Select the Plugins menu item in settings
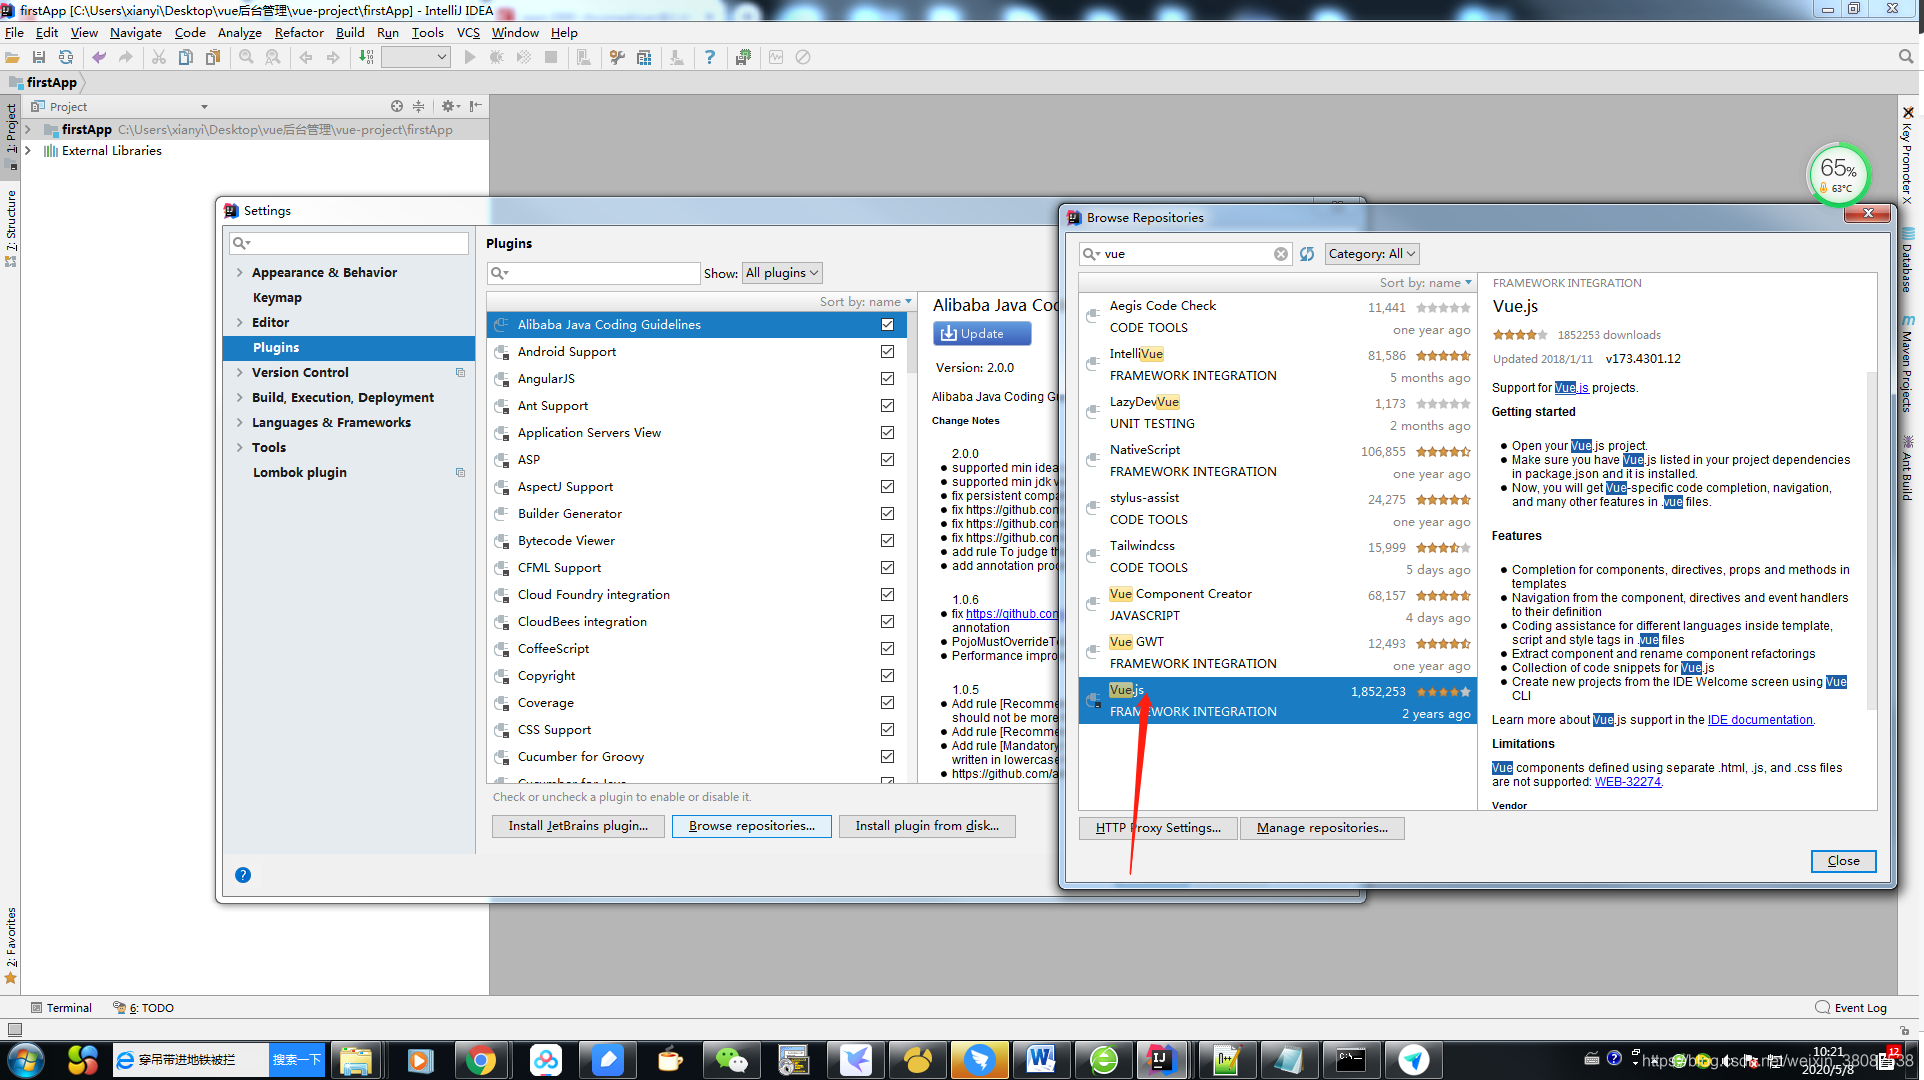The width and height of the screenshot is (1924, 1080). [x=275, y=346]
